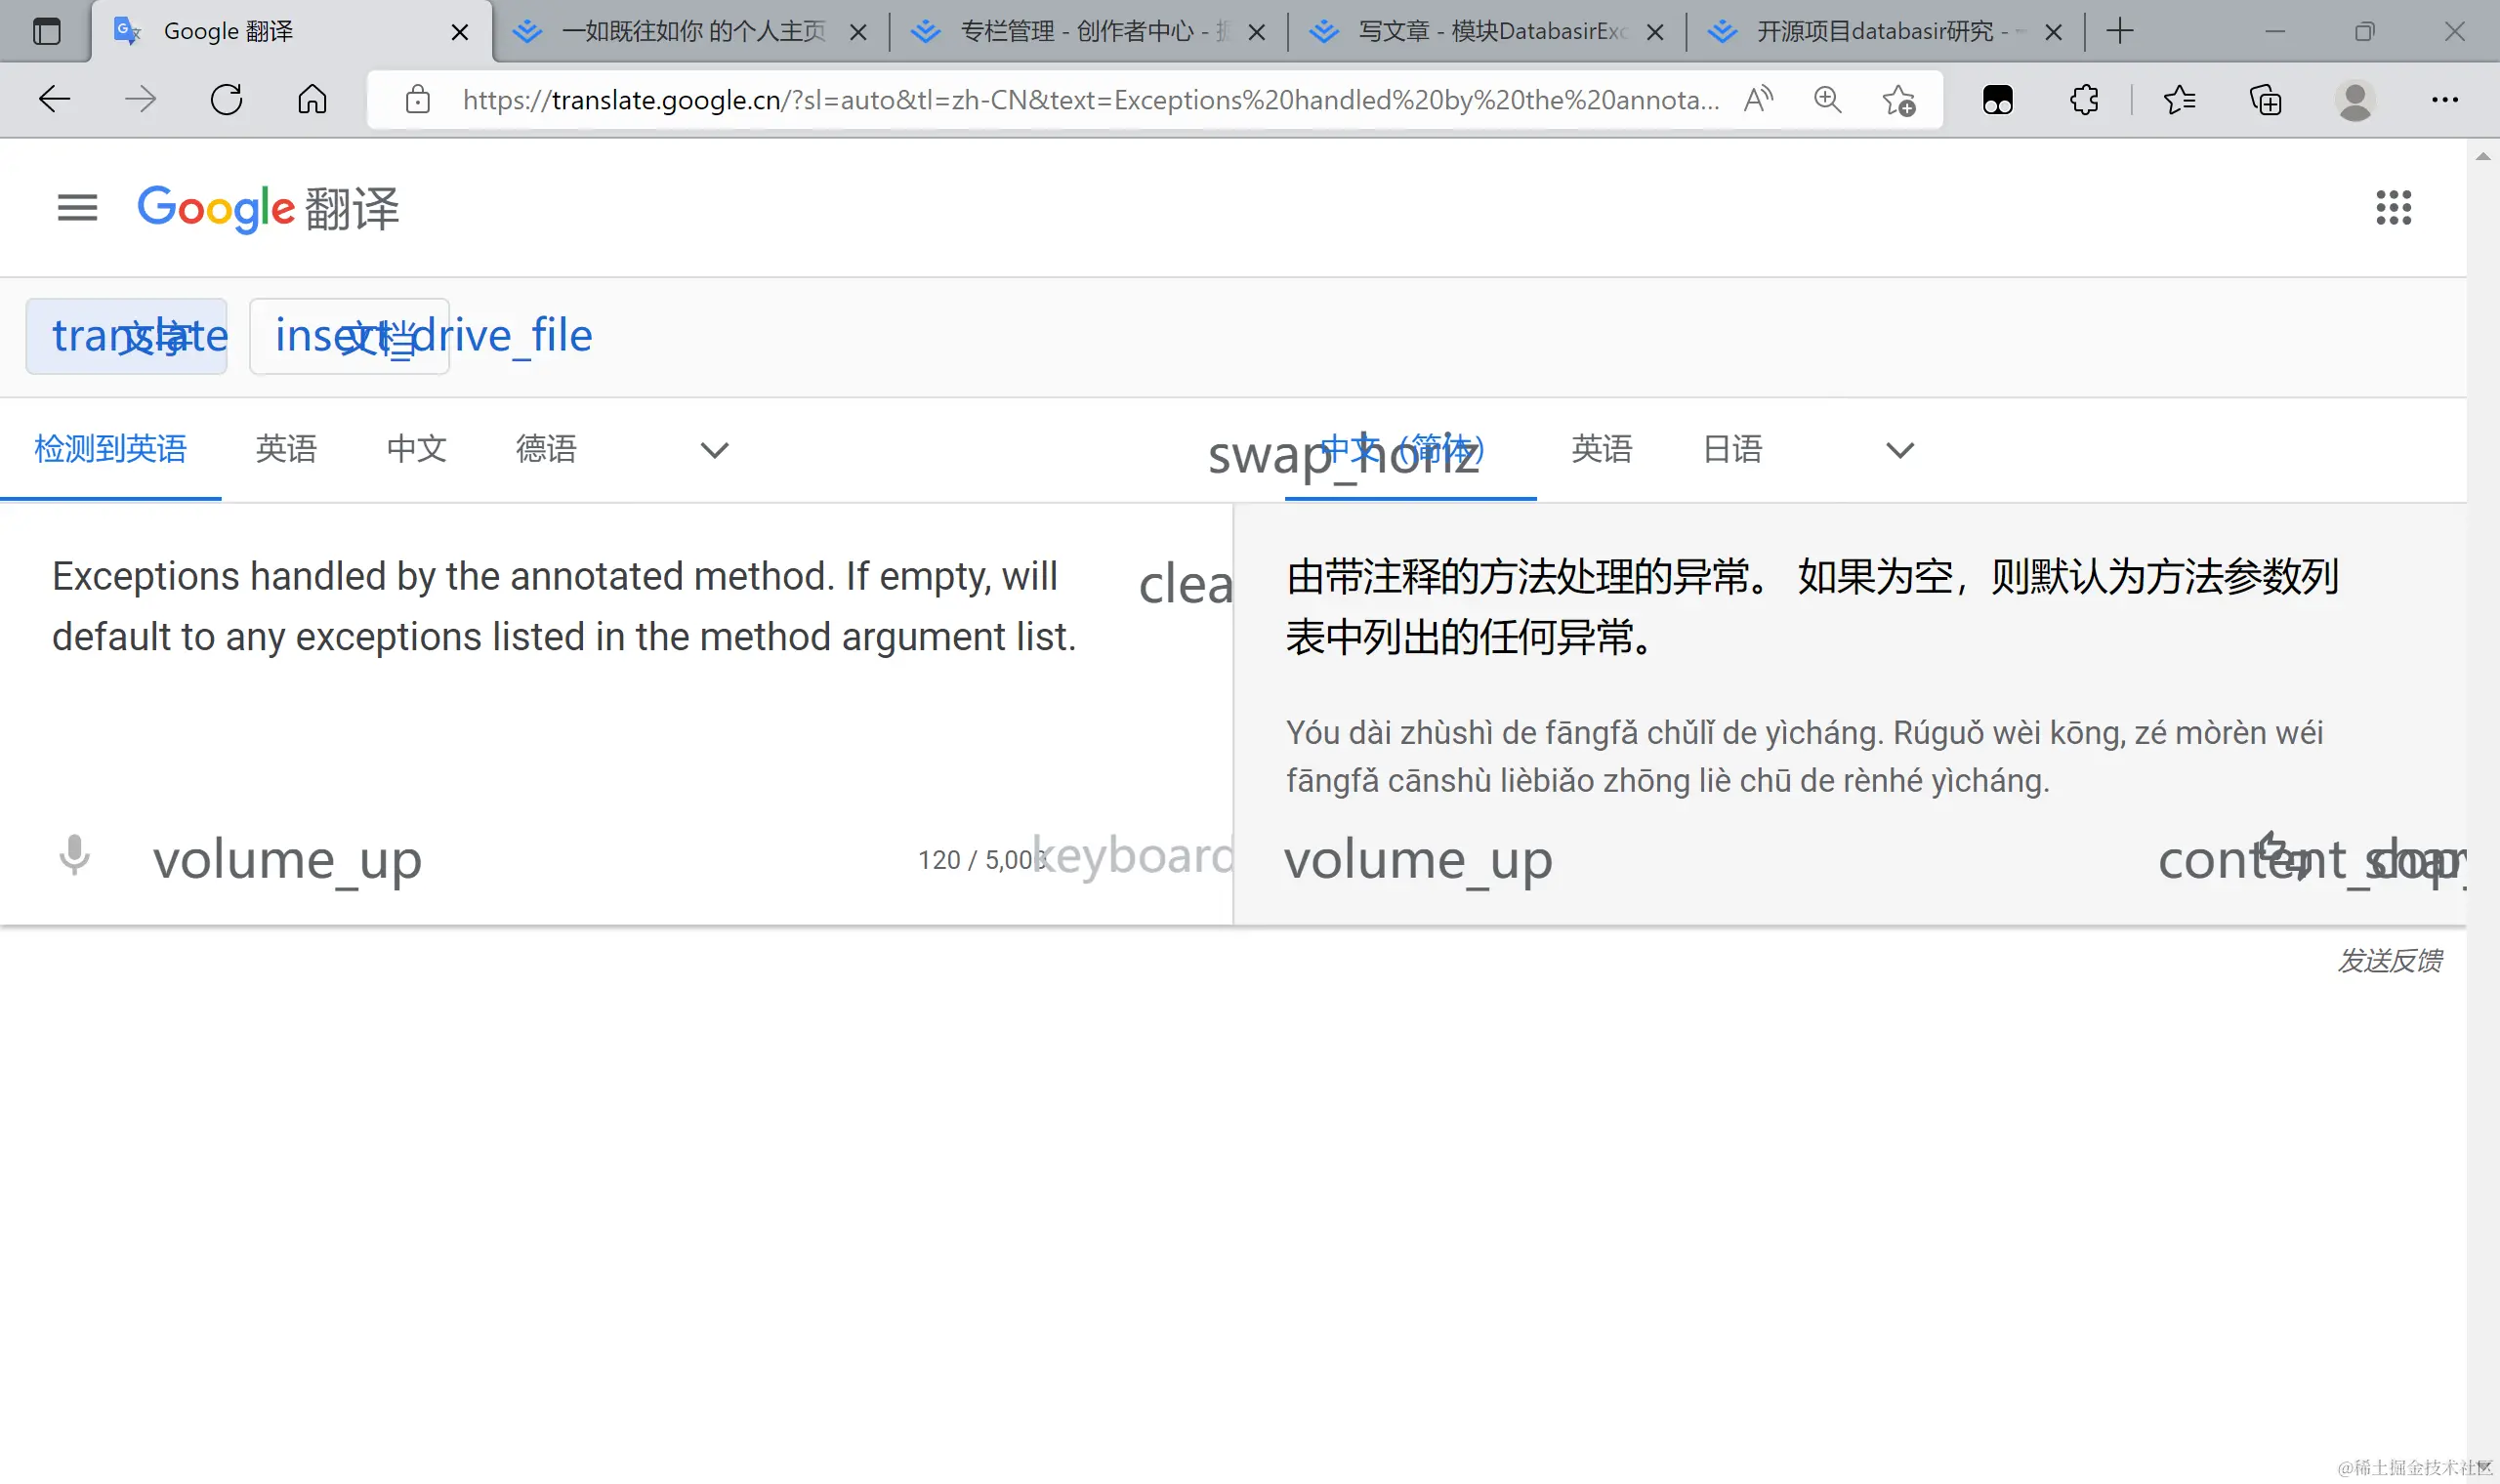The height and width of the screenshot is (1484, 2500).
Task: Click browser refresh button
Action: point(227,99)
